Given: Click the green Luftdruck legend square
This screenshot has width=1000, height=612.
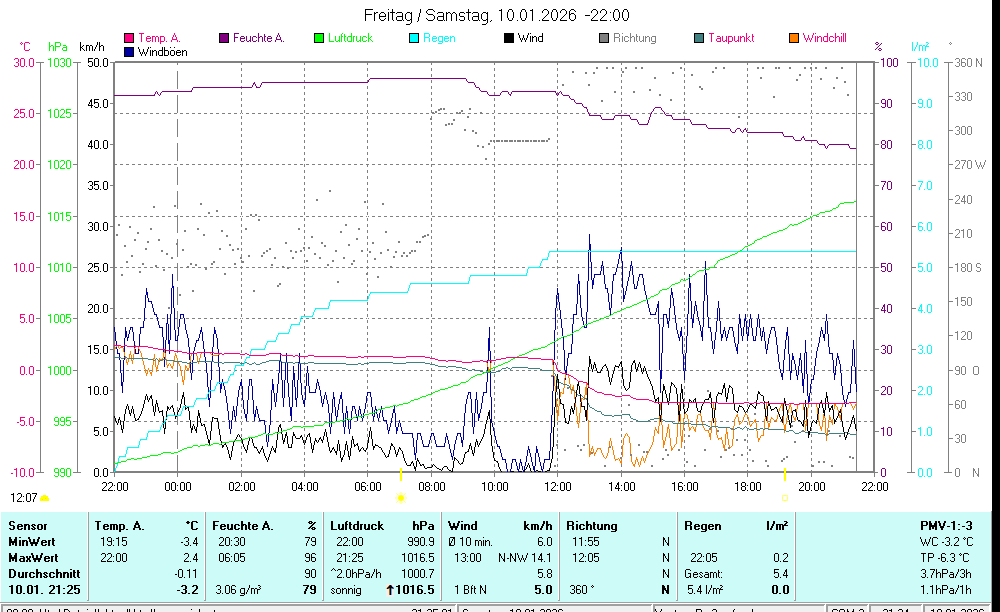Looking at the screenshot, I should click(319, 39).
